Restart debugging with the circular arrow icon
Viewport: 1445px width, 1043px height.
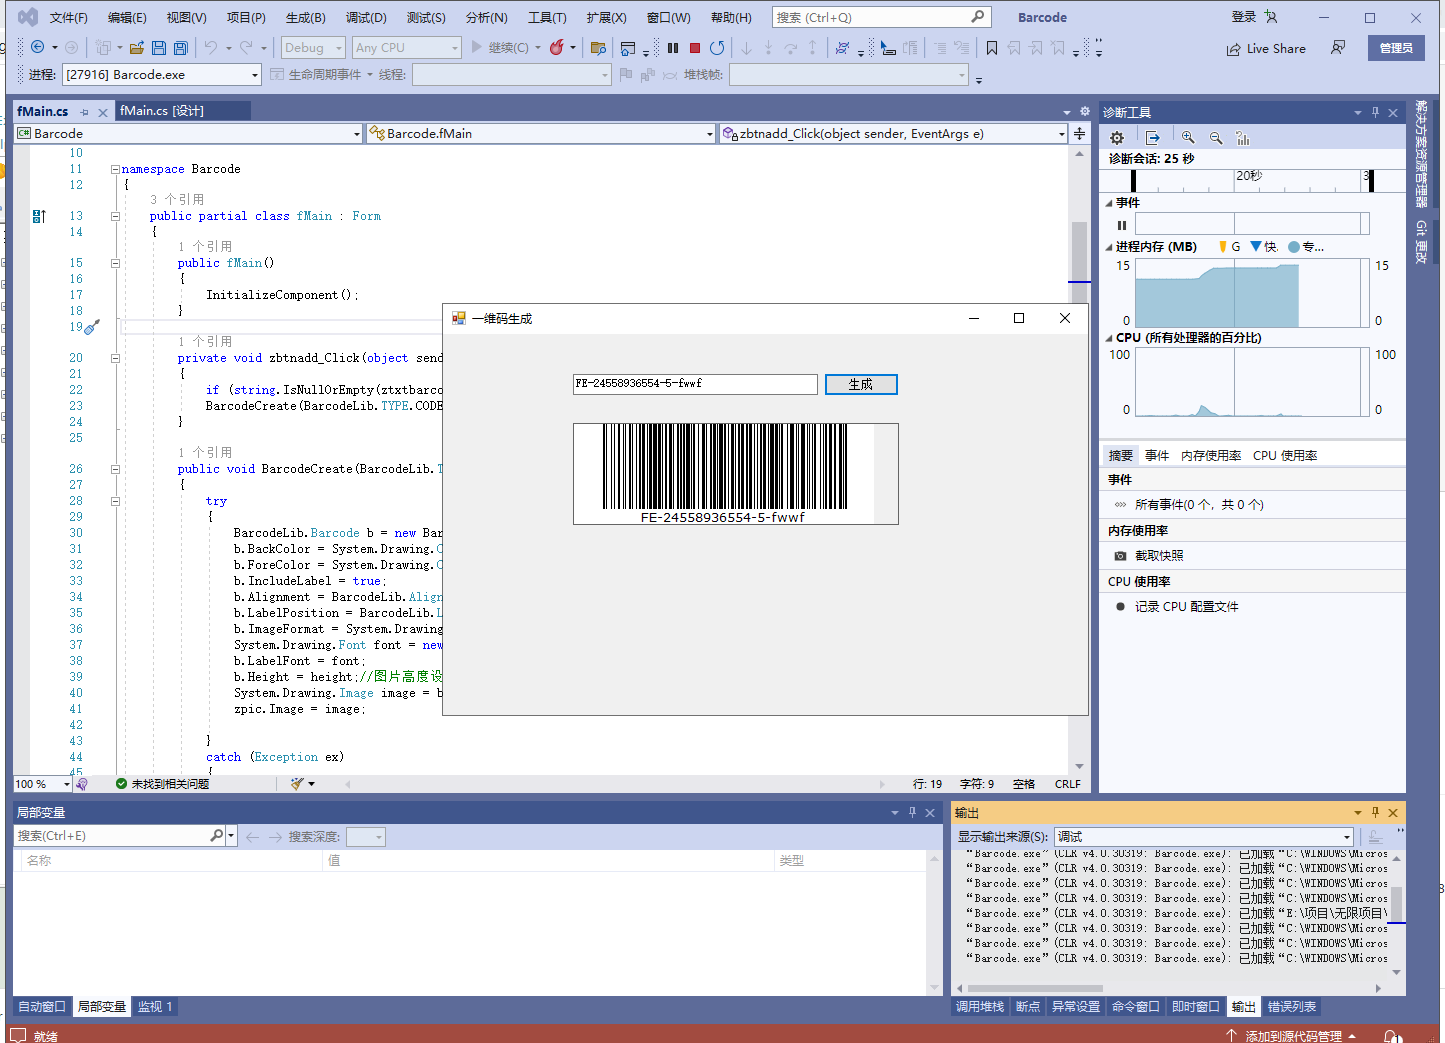click(717, 48)
